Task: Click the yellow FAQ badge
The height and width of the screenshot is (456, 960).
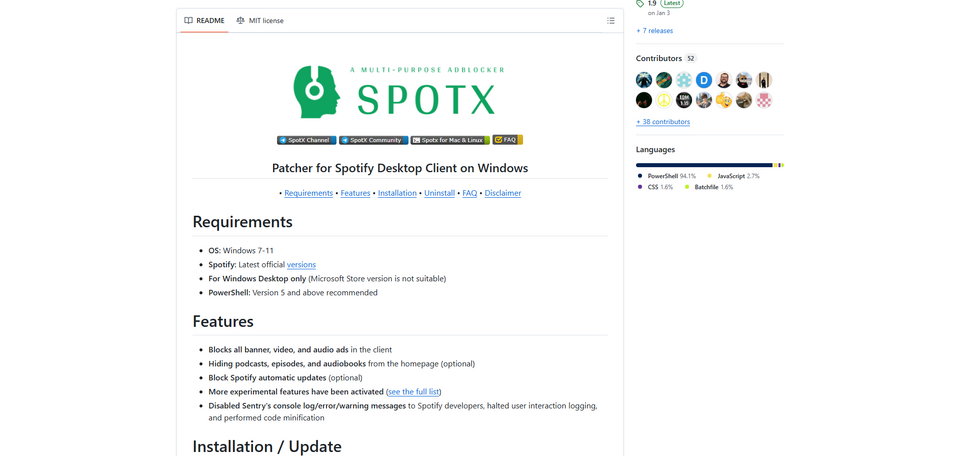Action: click(508, 140)
